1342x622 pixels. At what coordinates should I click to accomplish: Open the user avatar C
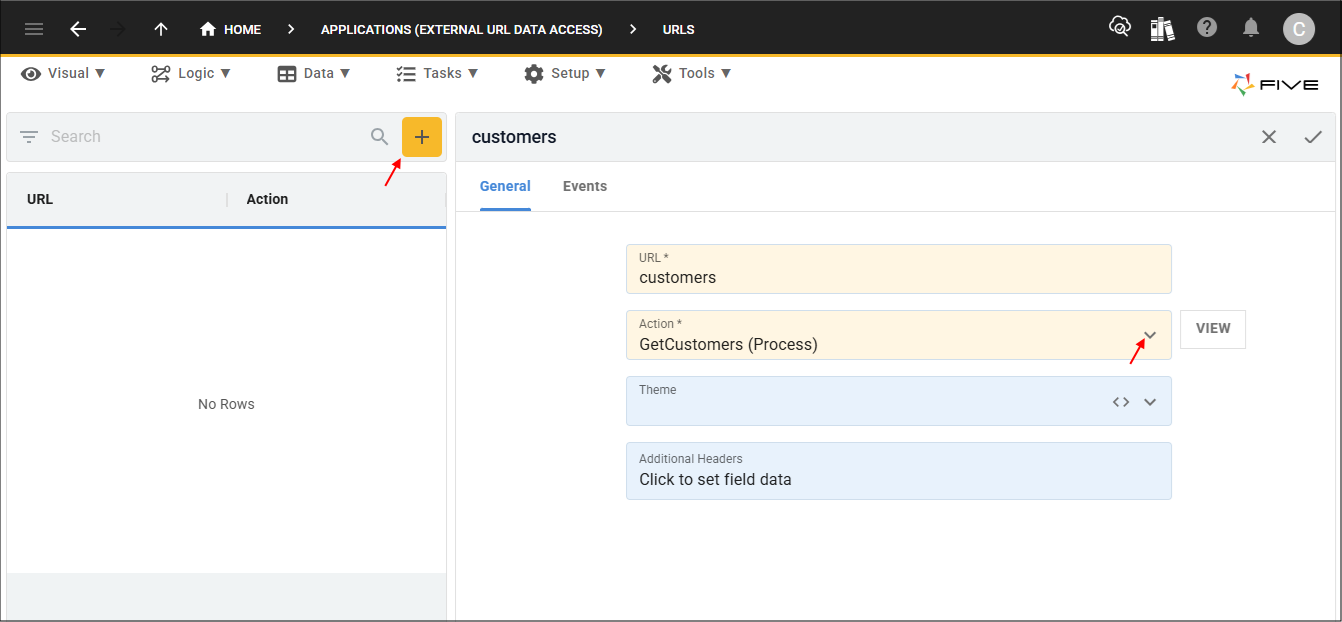[x=1299, y=28]
